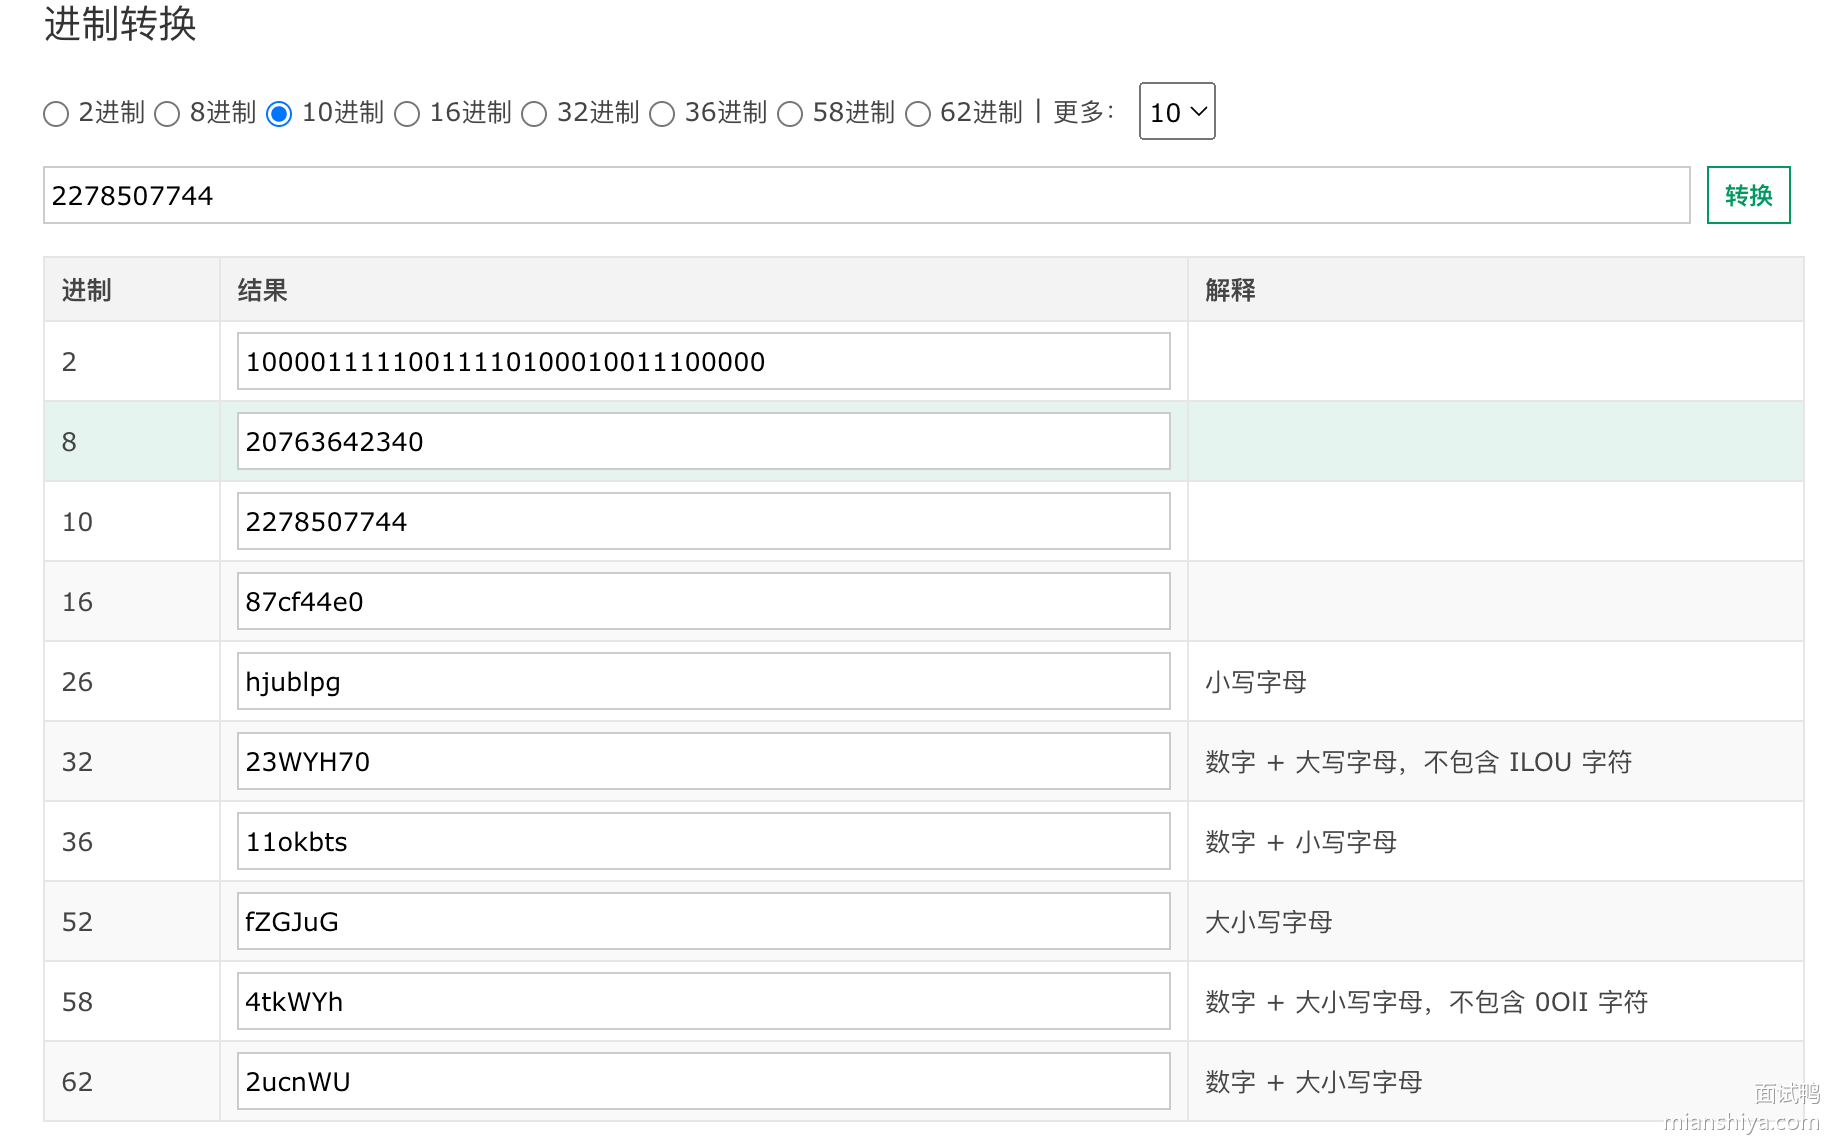Select the hex result 87cf44e0 field
This screenshot has width=1832, height=1146.
click(x=703, y=602)
